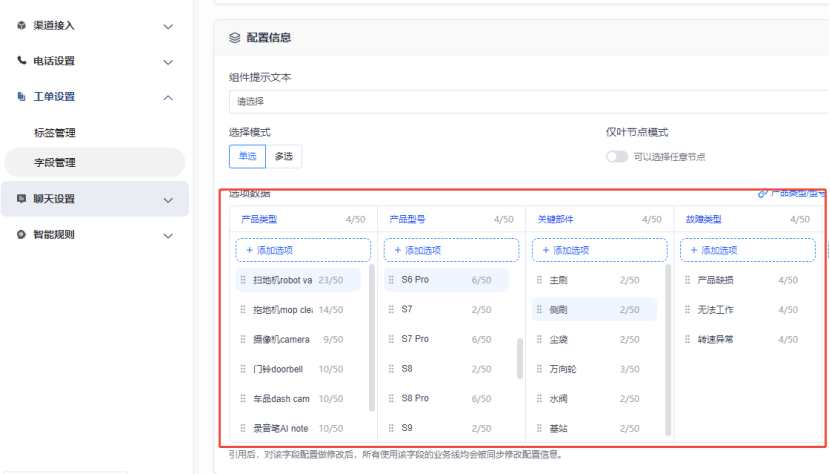The image size is (830, 474).
Task: Select the 转速异常 option text
Action: [x=715, y=339]
